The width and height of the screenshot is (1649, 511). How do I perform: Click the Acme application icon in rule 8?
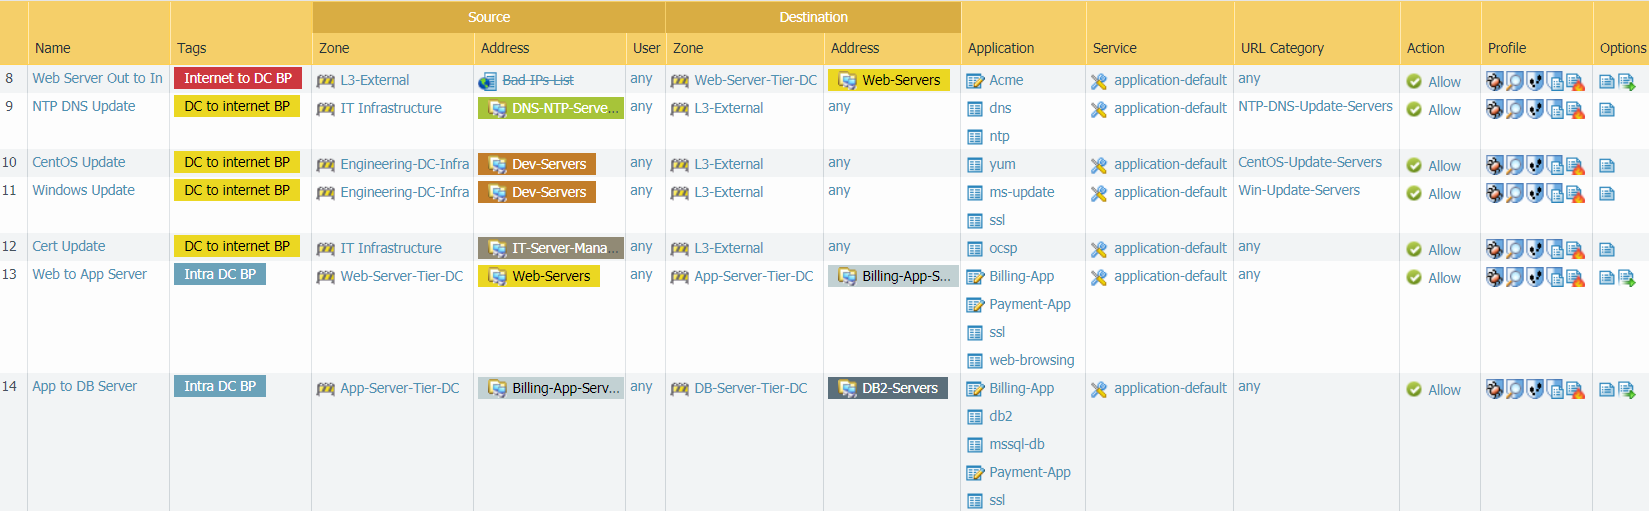click(975, 81)
